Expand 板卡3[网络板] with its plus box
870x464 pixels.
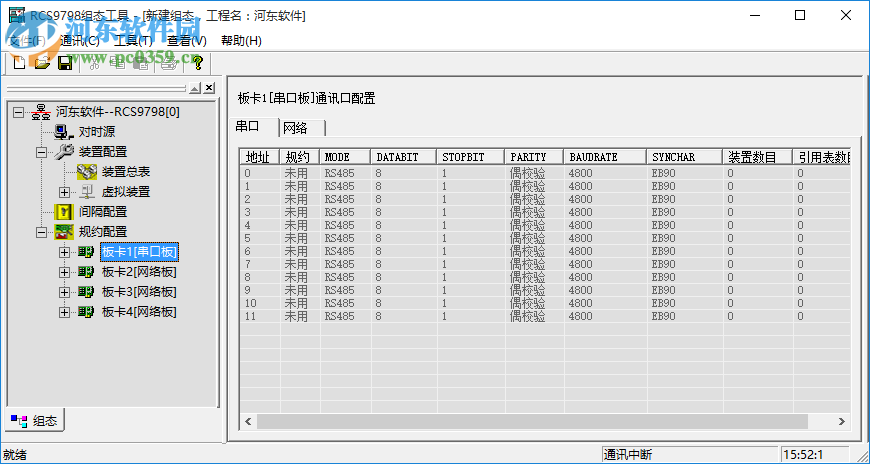(64, 292)
